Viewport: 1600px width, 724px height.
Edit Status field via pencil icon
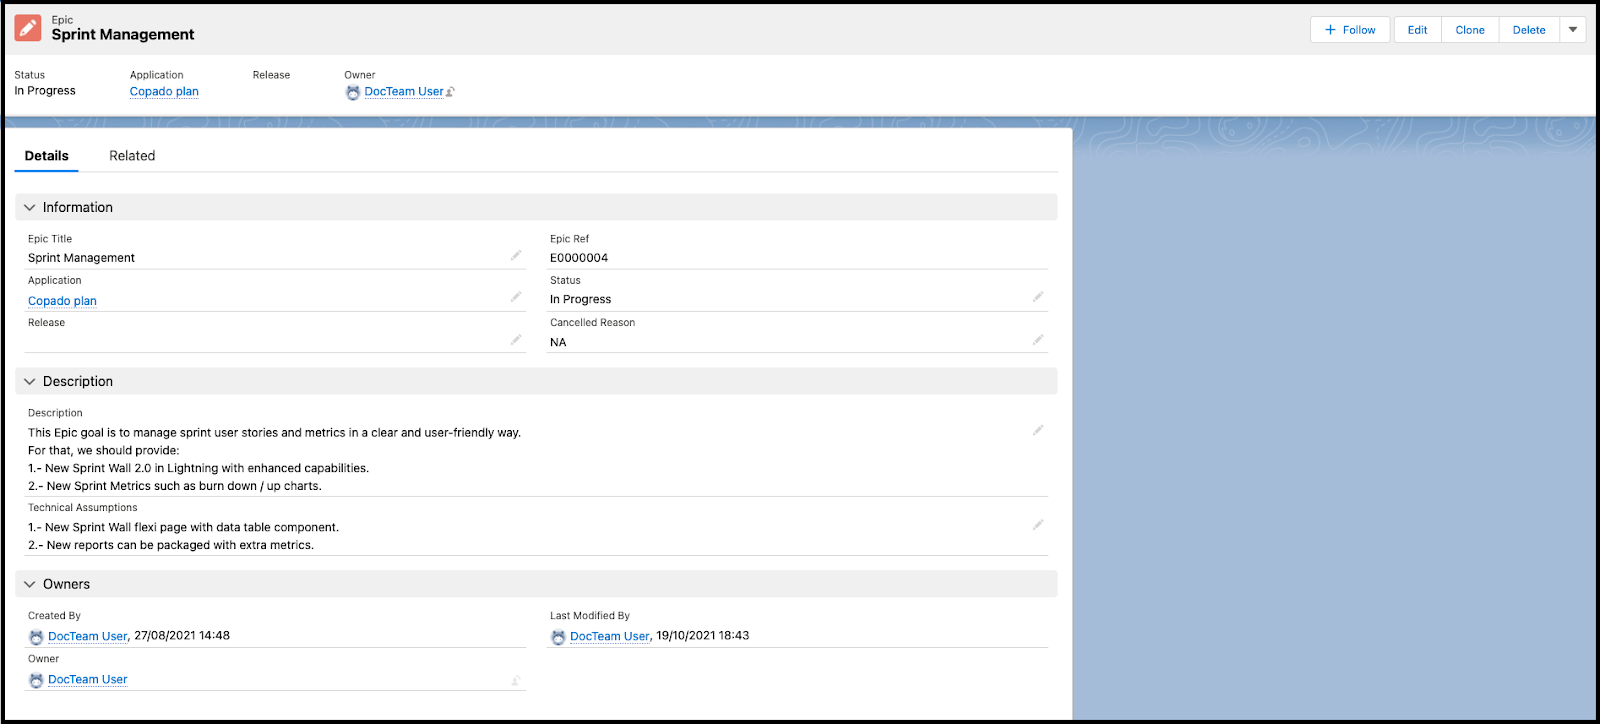coord(1038,297)
